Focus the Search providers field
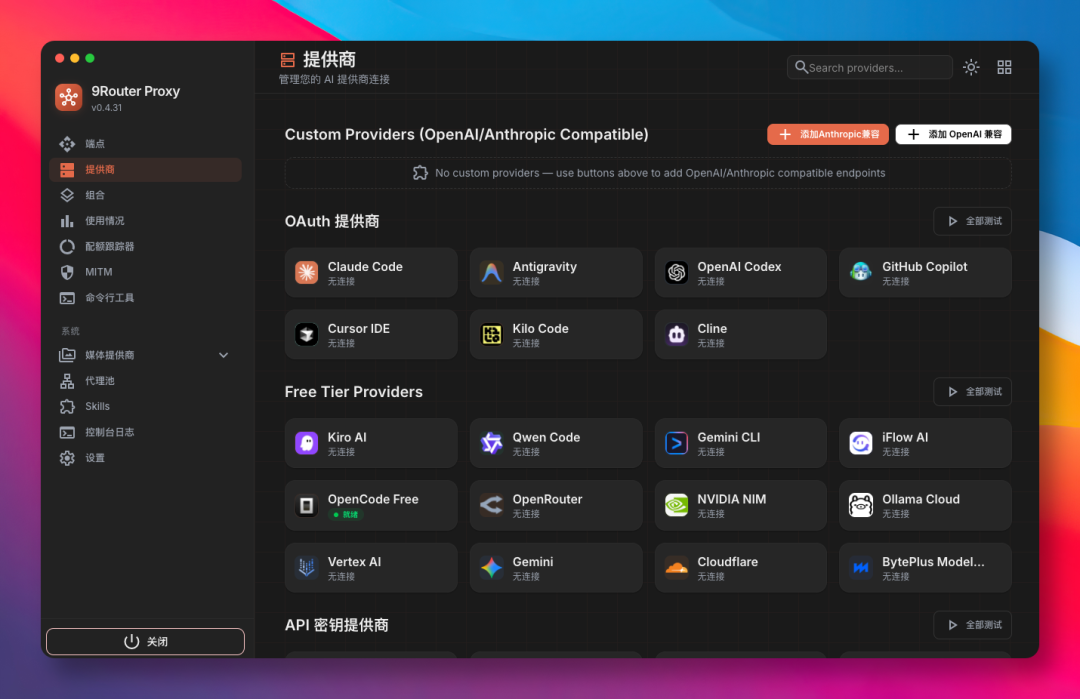This screenshot has width=1080, height=699. [x=869, y=67]
